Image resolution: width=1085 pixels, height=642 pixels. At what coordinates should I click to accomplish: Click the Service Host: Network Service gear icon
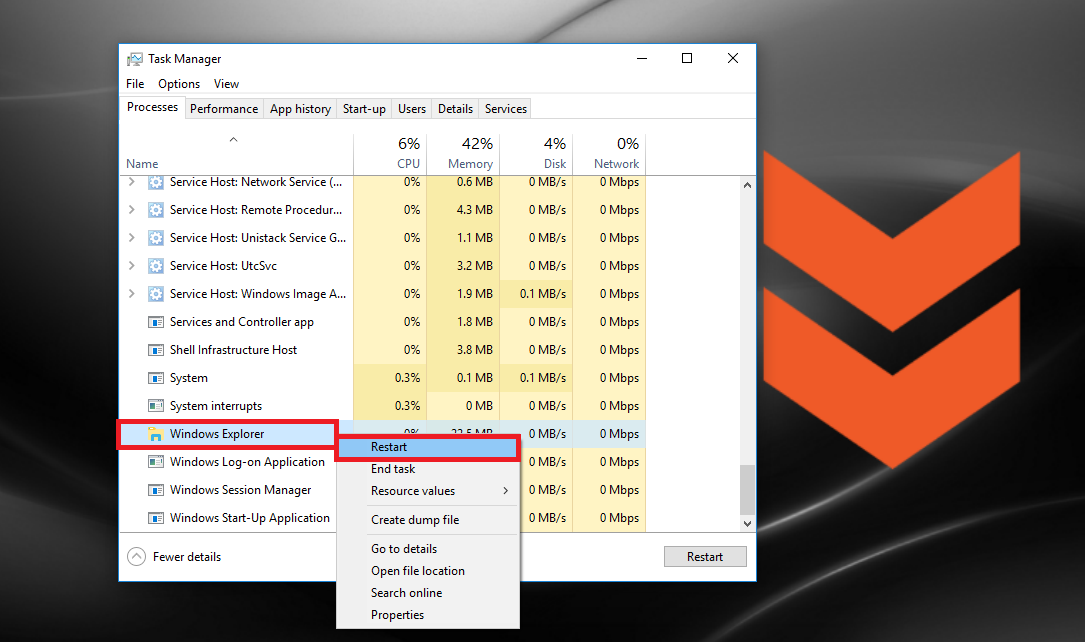pos(156,182)
